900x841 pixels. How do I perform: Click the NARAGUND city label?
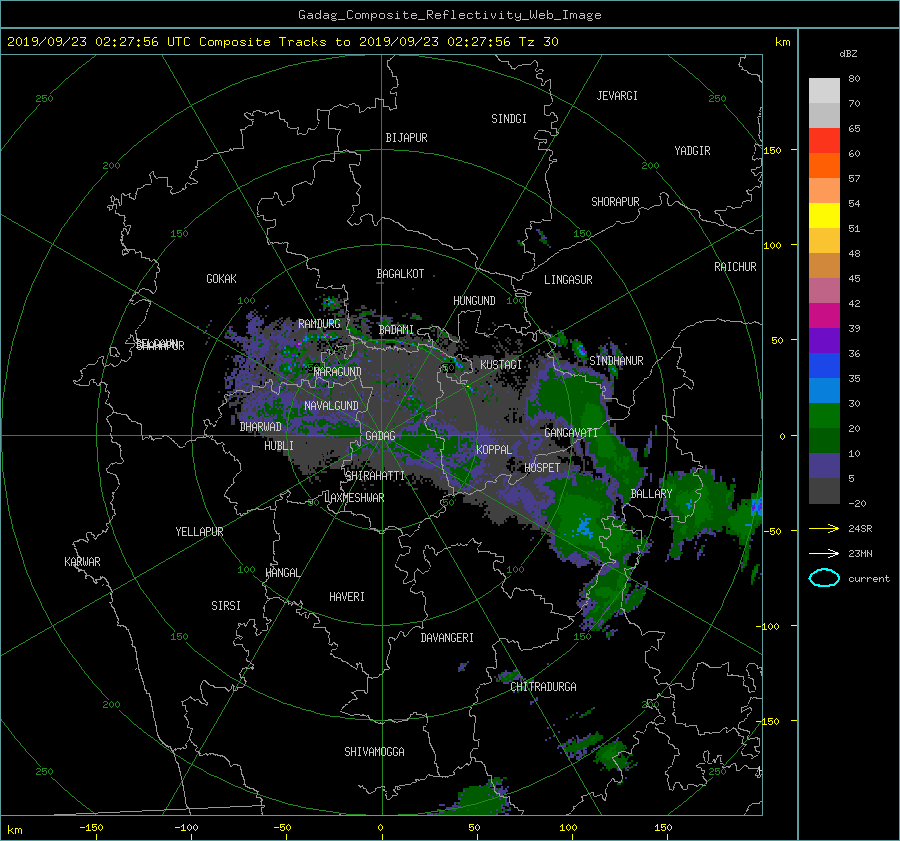(x=338, y=372)
